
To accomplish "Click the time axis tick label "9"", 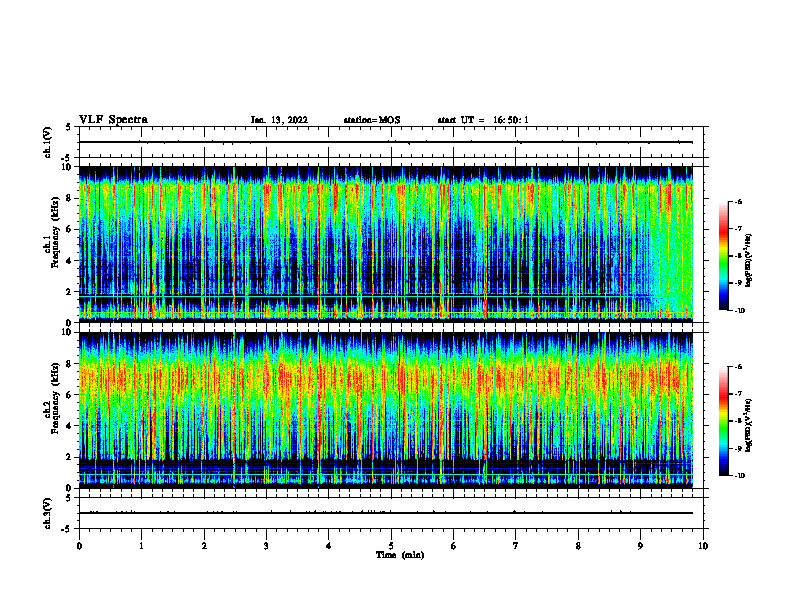I will tap(640, 546).
